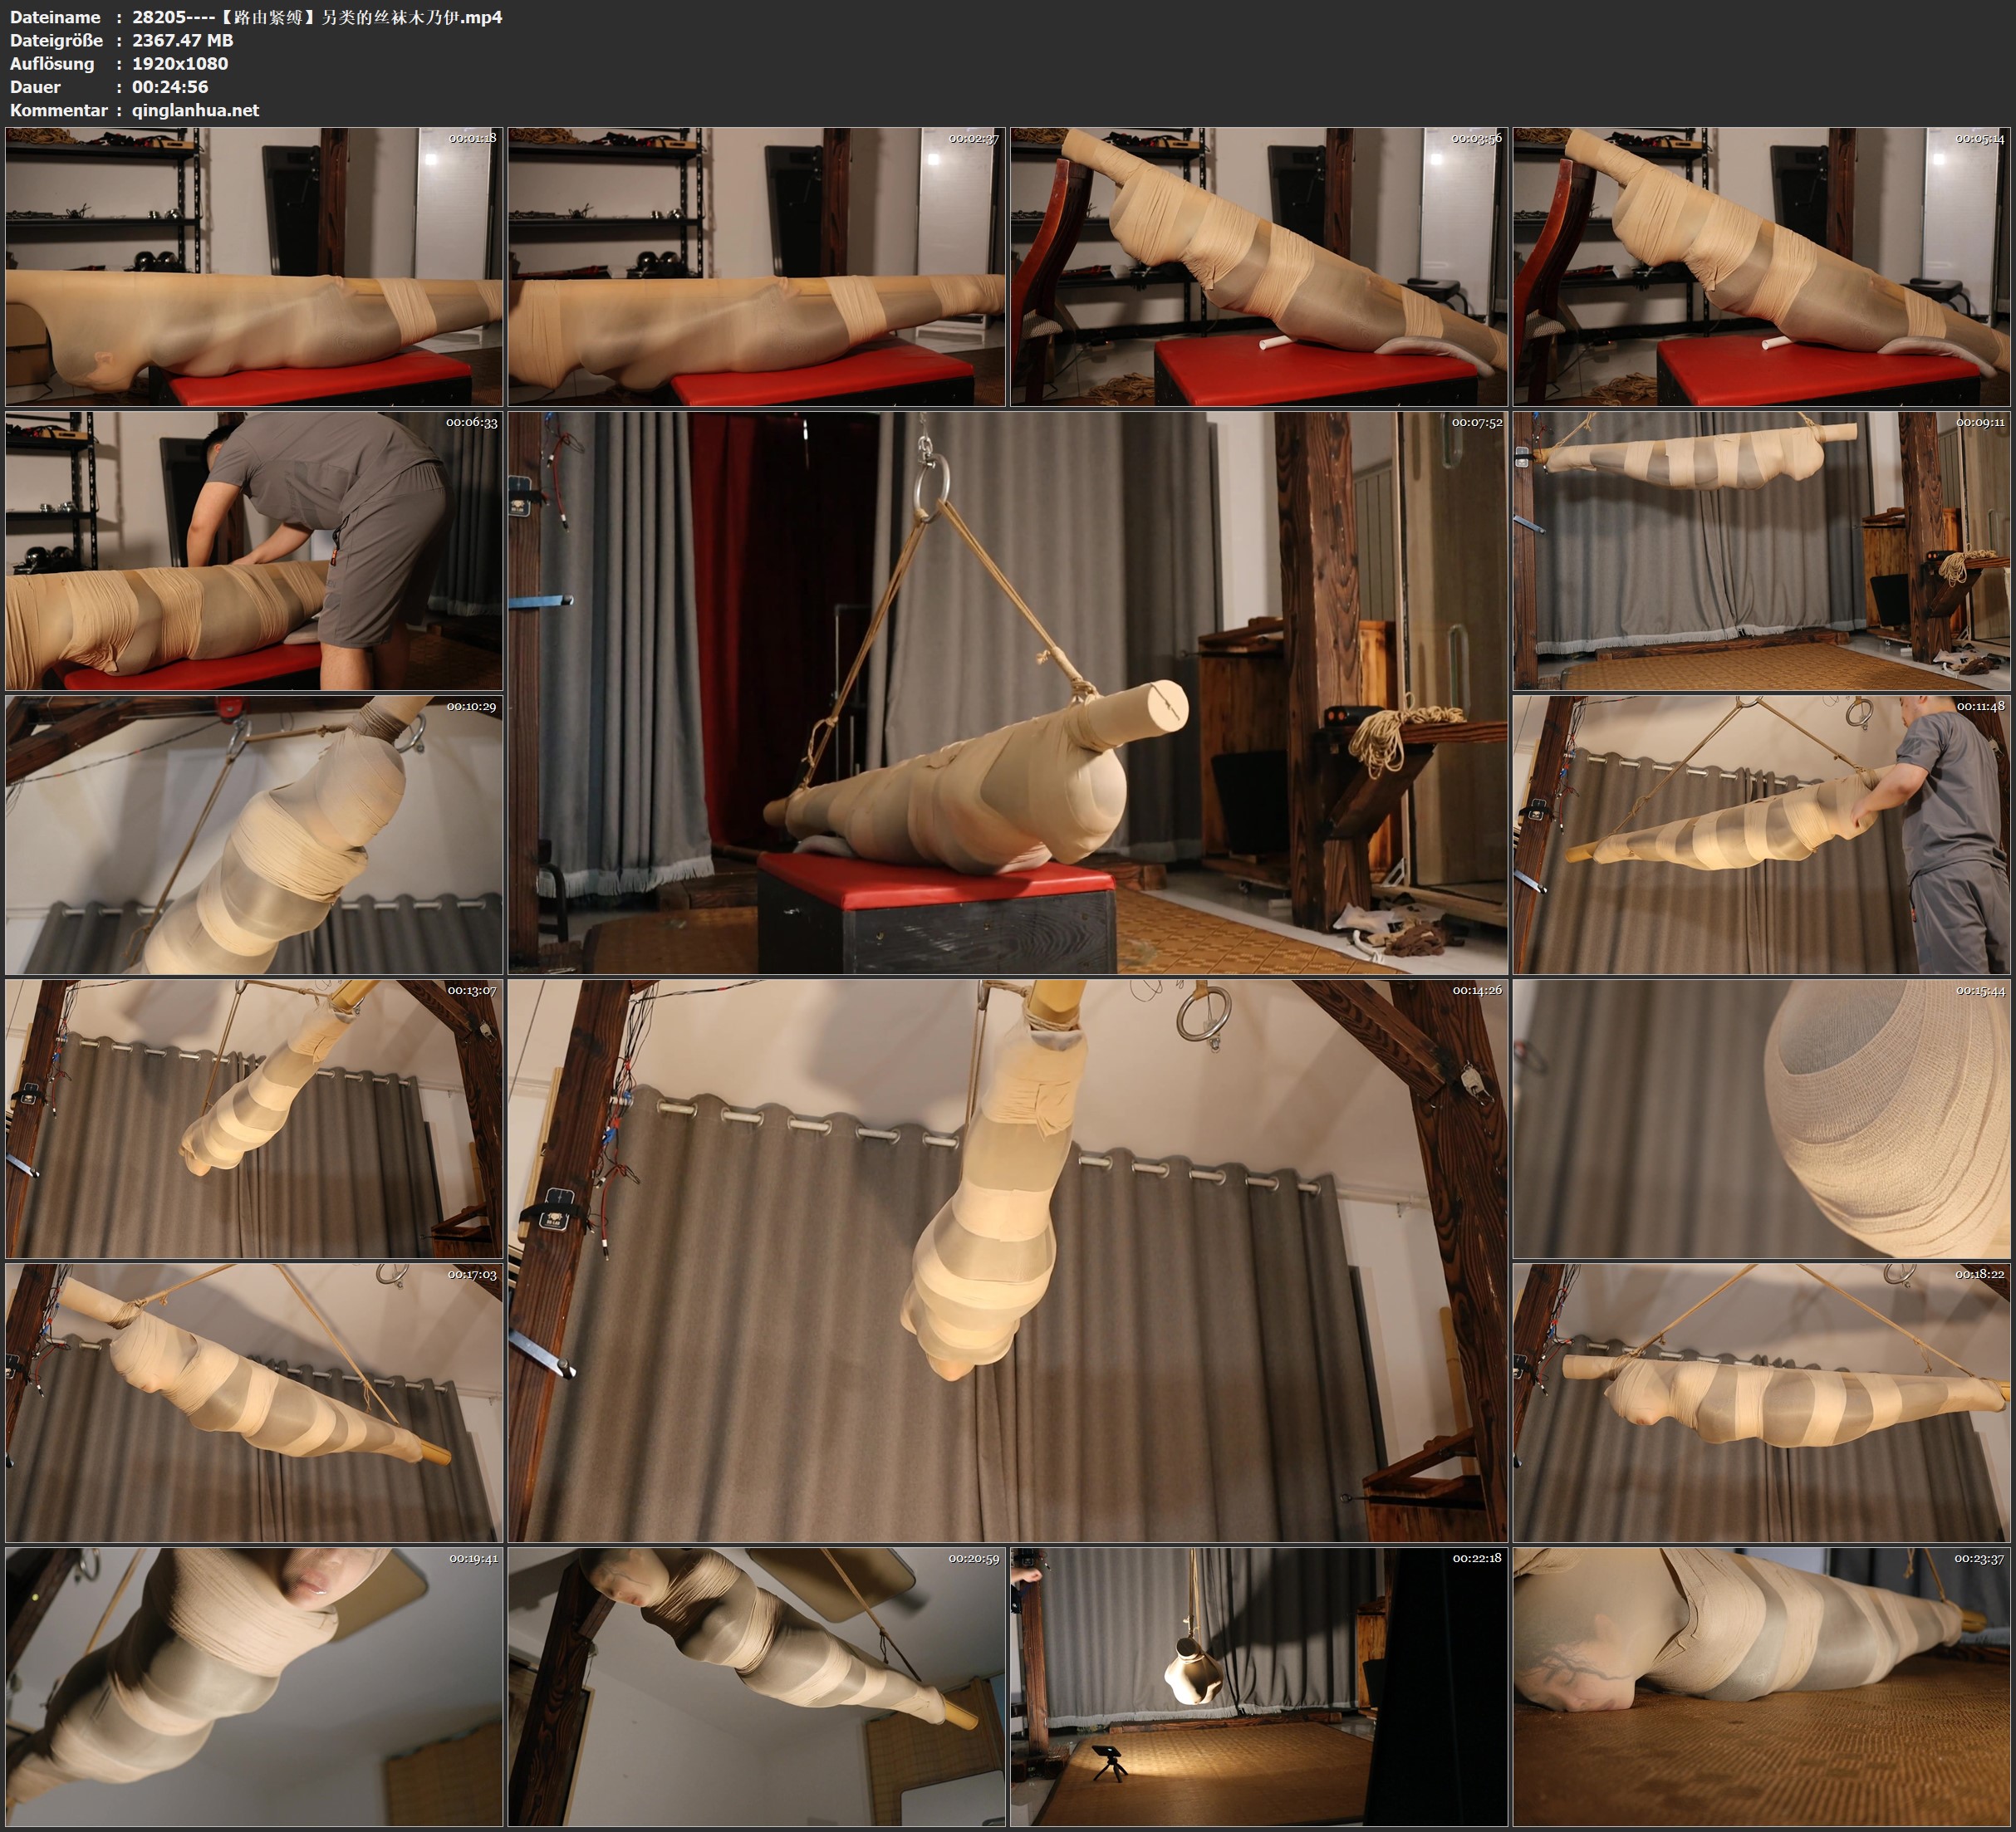
Task: Select the large thumbnail at 00:07:52
Action: (1007, 692)
